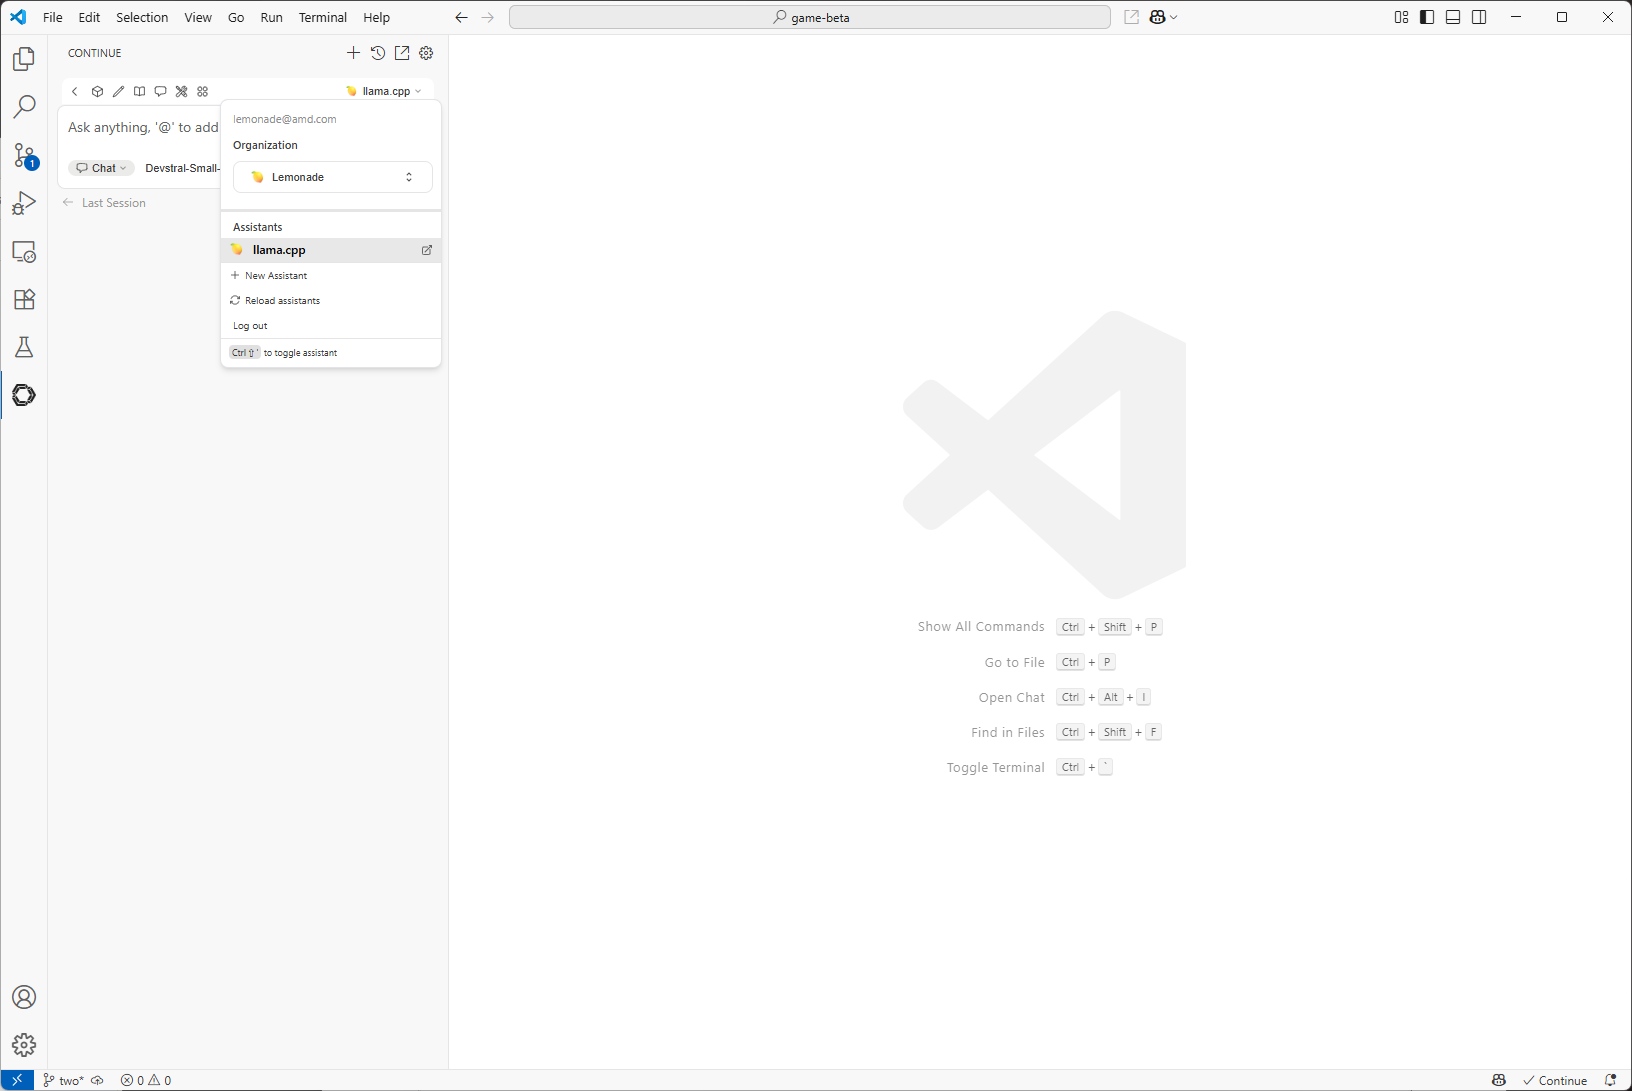1632x1091 pixels.
Task: Open the Rules pencil icon
Action: click(x=118, y=91)
